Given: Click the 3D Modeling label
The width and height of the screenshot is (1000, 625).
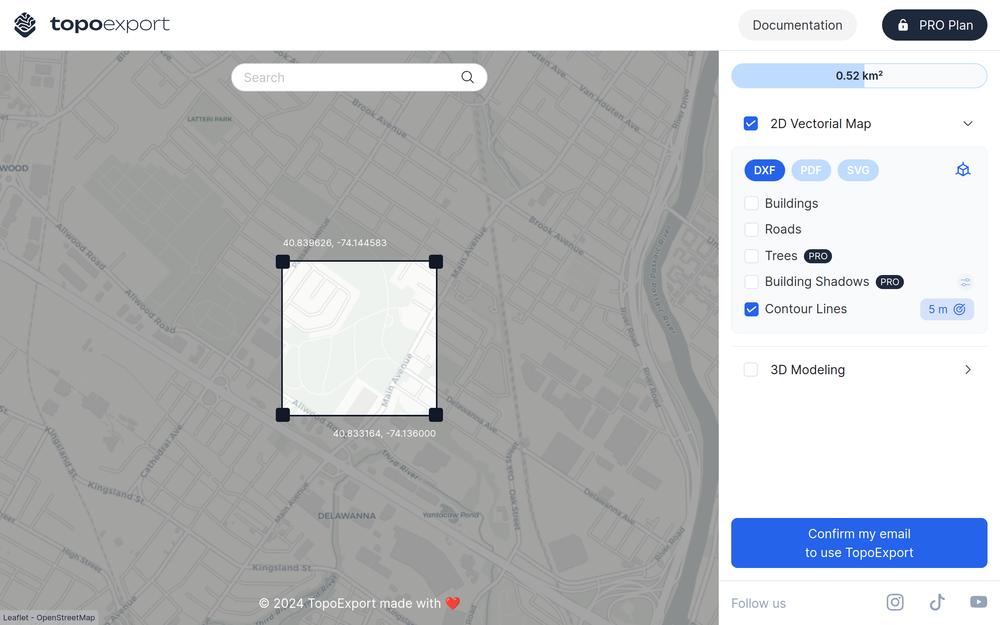Looking at the screenshot, I should [807, 370].
